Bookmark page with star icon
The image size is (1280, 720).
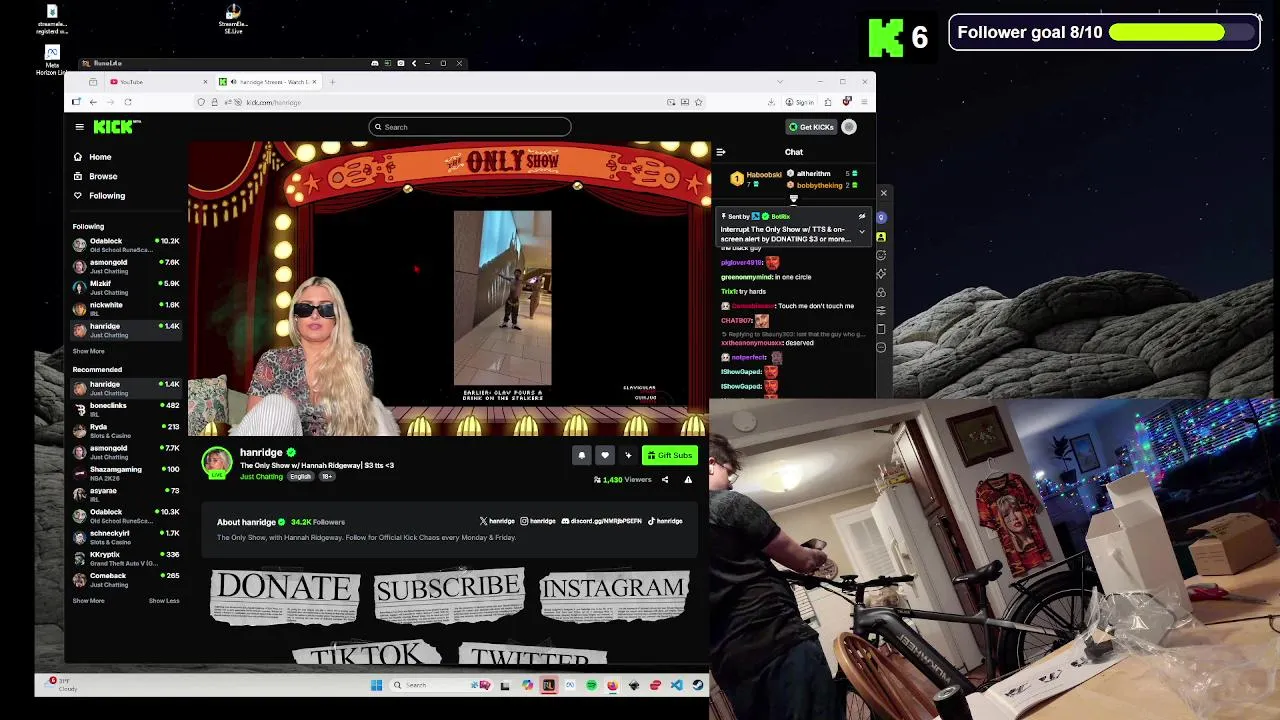(698, 102)
